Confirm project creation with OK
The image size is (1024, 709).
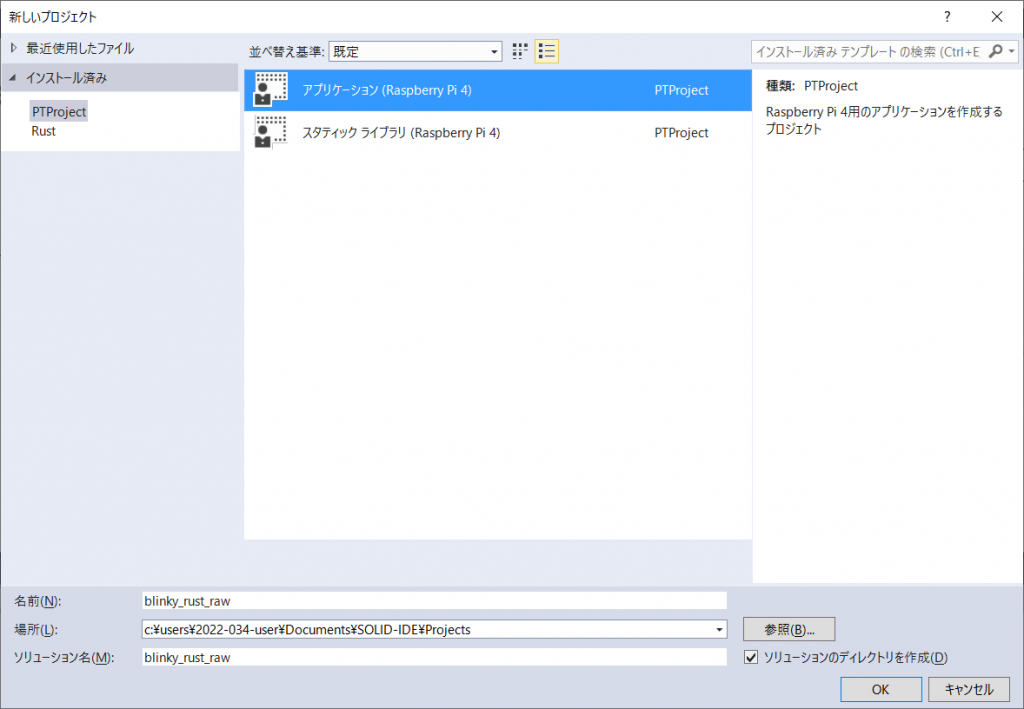(879, 689)
